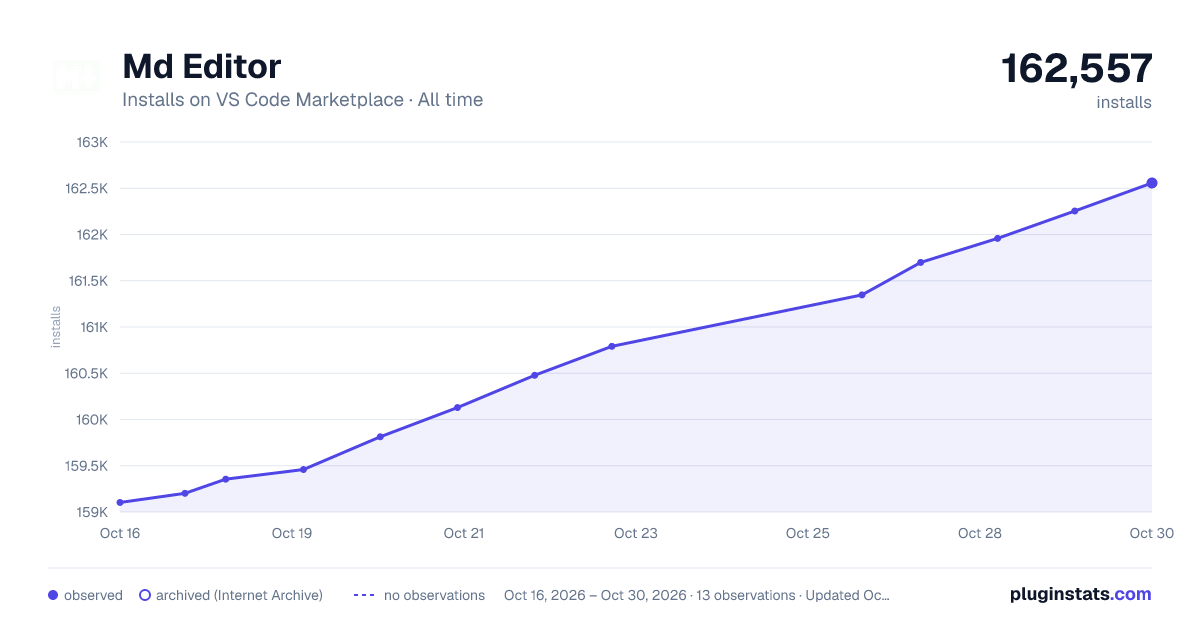
Task: Open the pluginstats.com link
Action: coord(1080,594)
